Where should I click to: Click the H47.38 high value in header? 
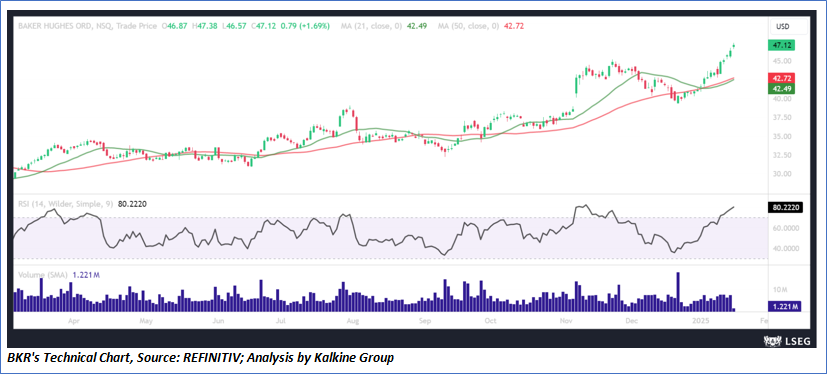point(205,26)
